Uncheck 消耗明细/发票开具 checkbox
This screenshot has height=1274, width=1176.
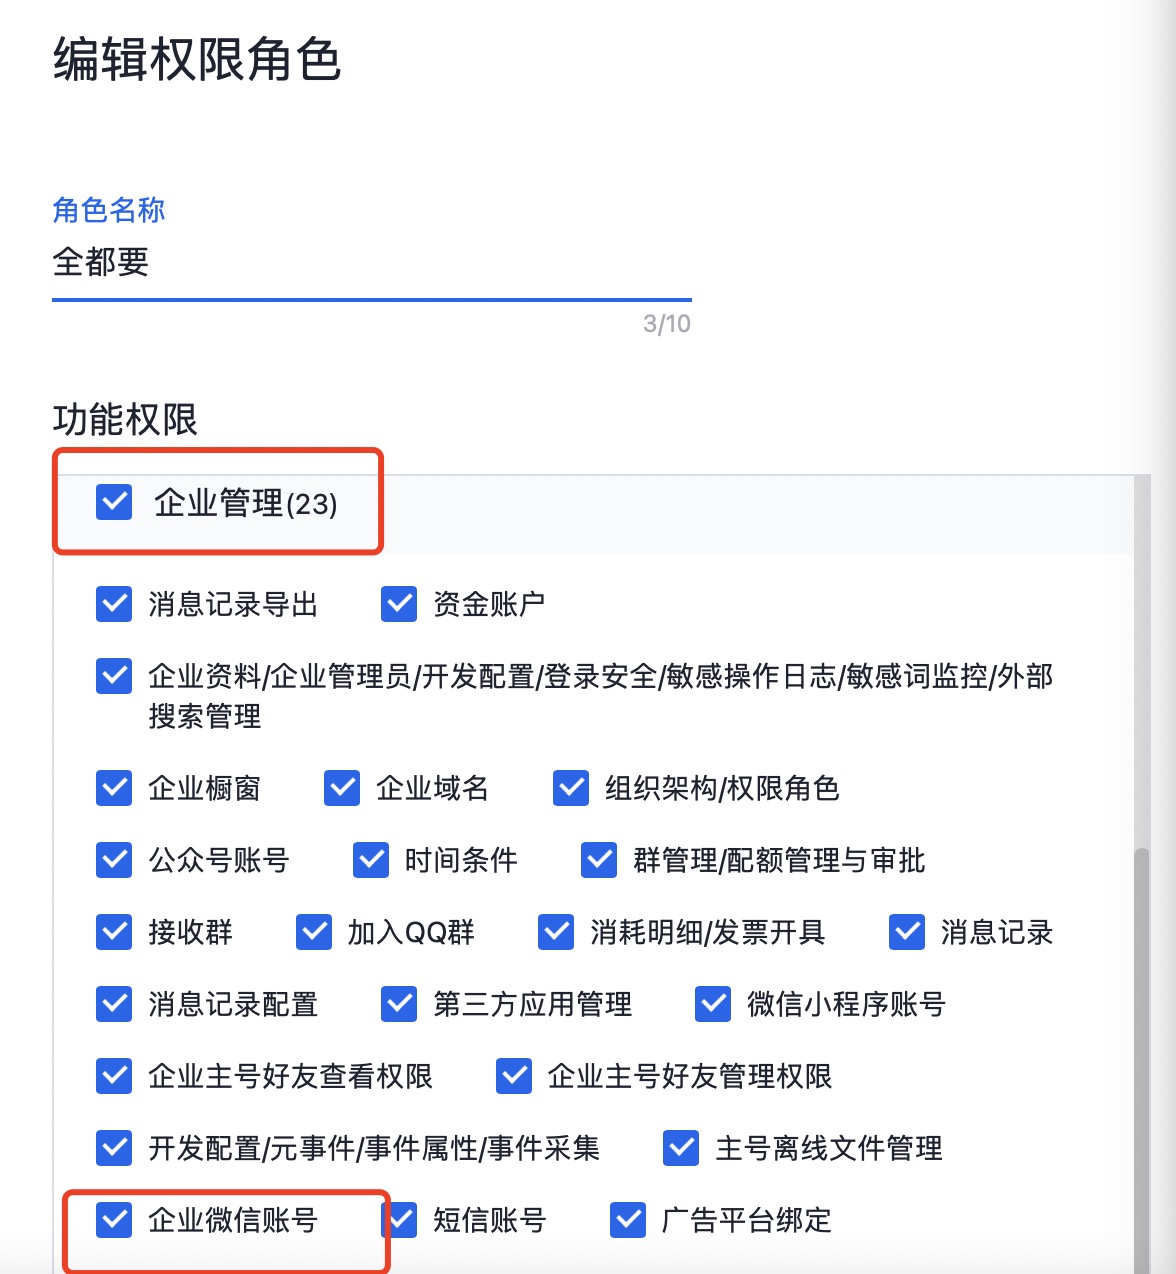556,932
